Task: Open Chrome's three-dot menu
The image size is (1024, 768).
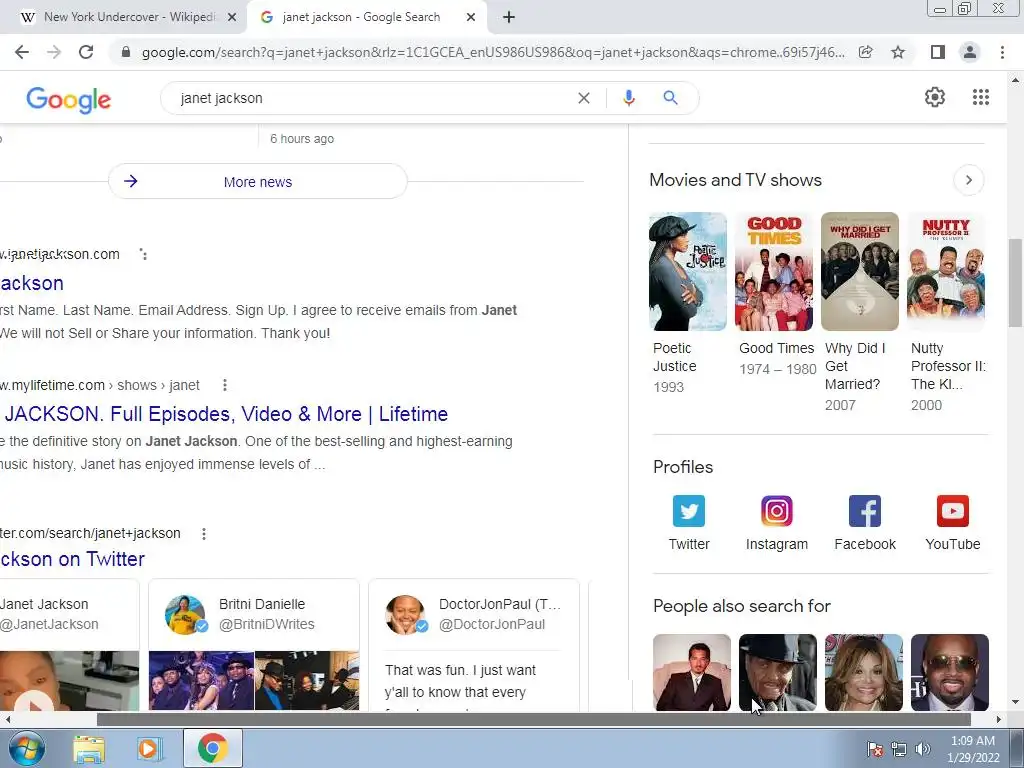Action: point(1002,52)
